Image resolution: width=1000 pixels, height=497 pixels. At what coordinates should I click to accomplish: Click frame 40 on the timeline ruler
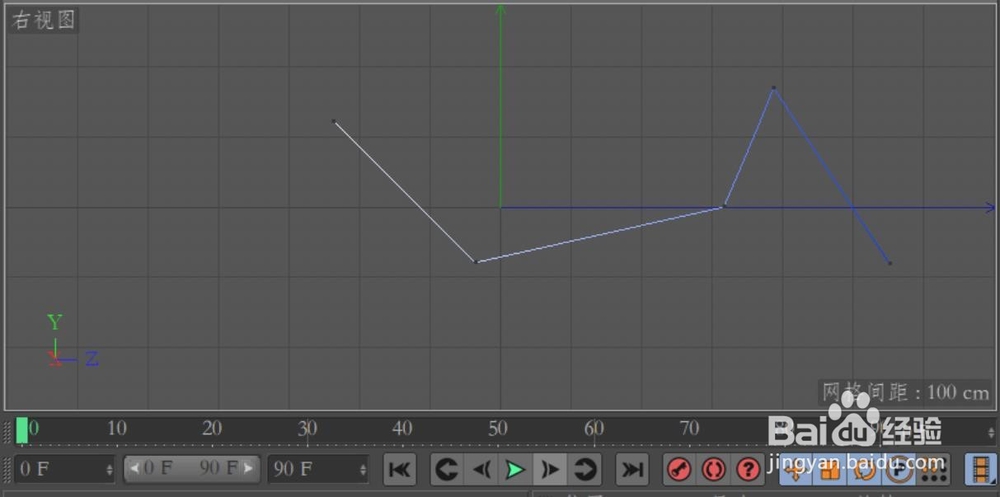click(402, 429)
